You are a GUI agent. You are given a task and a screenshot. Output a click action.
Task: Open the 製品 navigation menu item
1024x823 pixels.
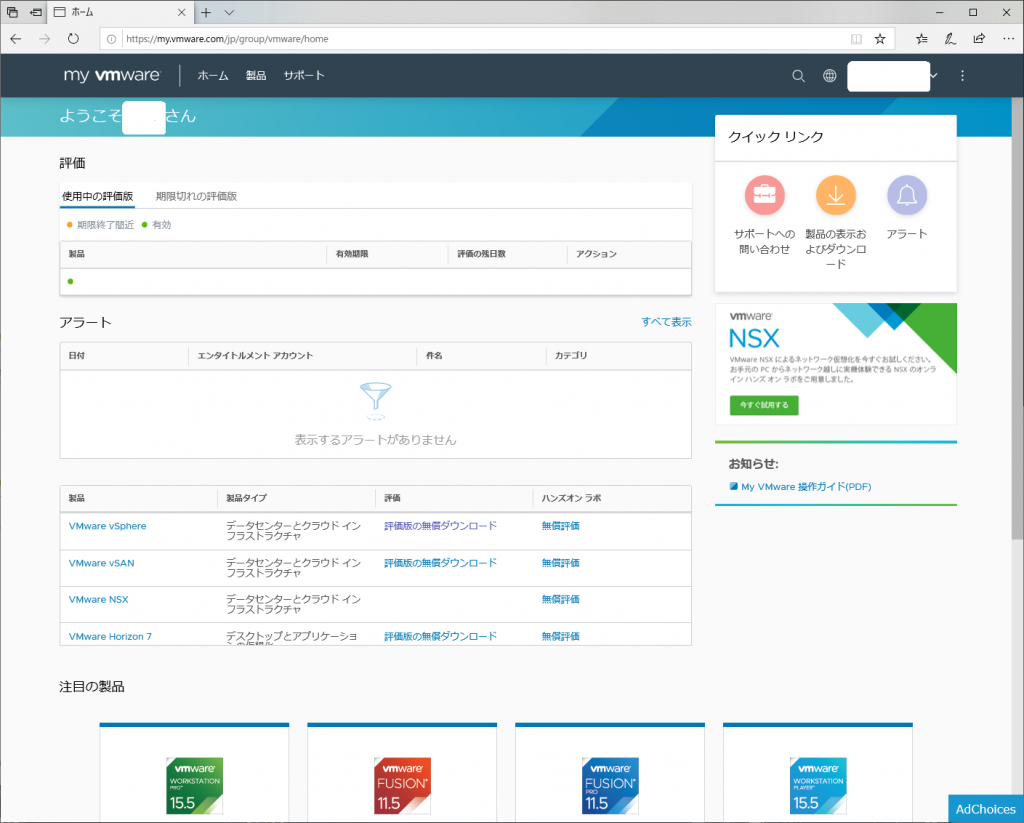click(256, 76)
